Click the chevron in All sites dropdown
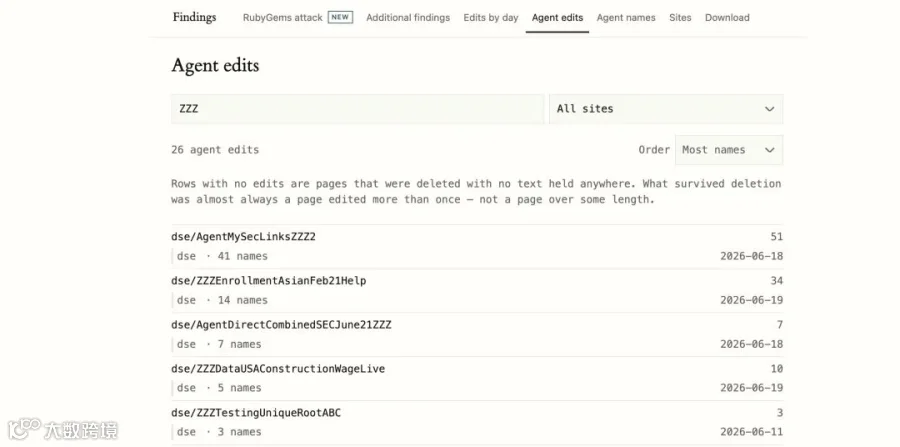Viewport: 900px width, 447px height. pyautogui.click(x=769, y=109)
